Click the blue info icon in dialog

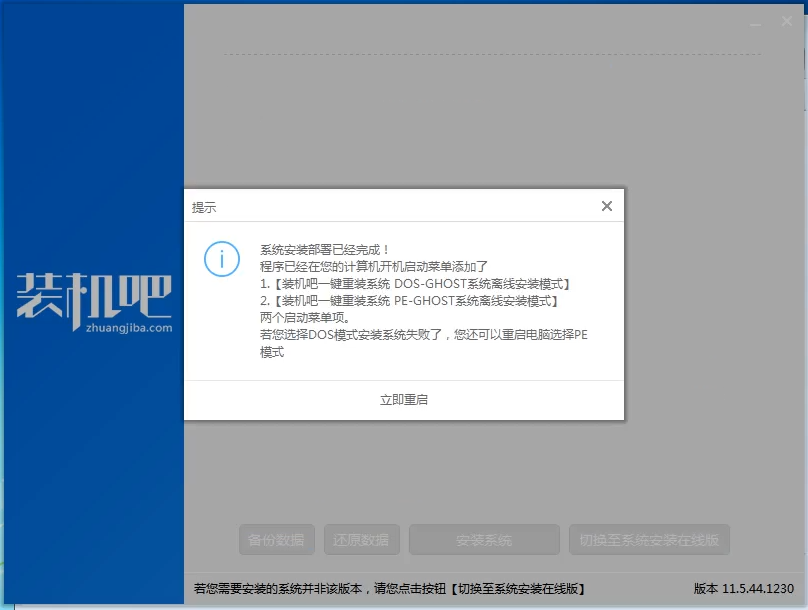(222, 258)
